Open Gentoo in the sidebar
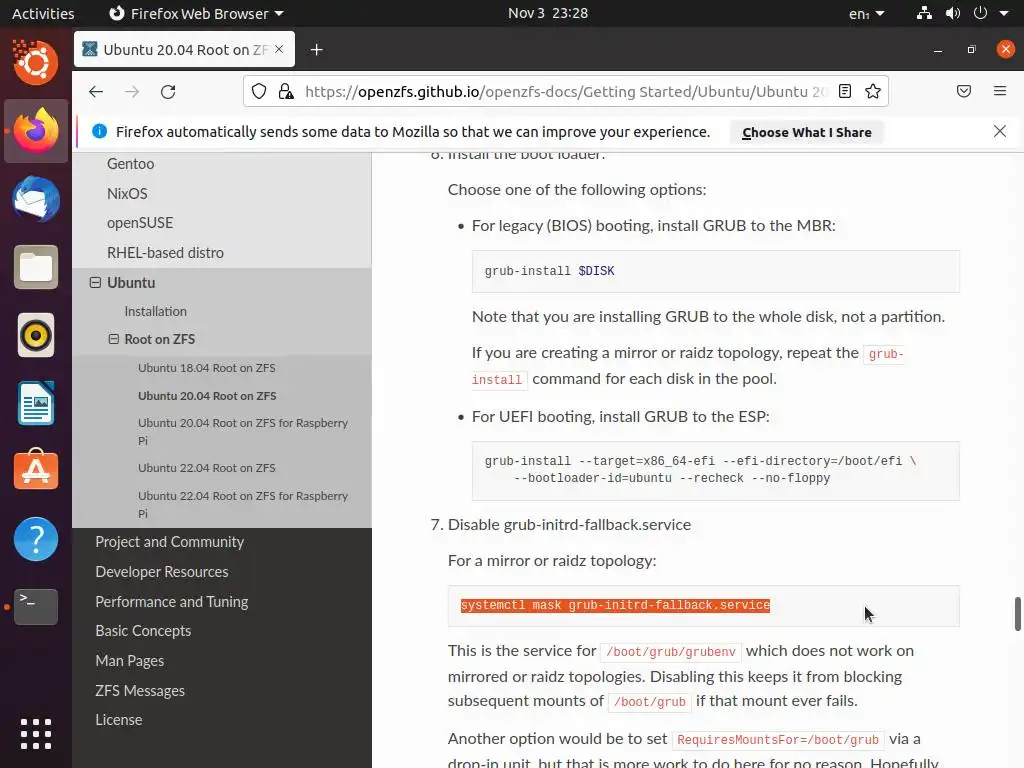This screenshot has height=768, width=1024. click(x=131, y=164)
